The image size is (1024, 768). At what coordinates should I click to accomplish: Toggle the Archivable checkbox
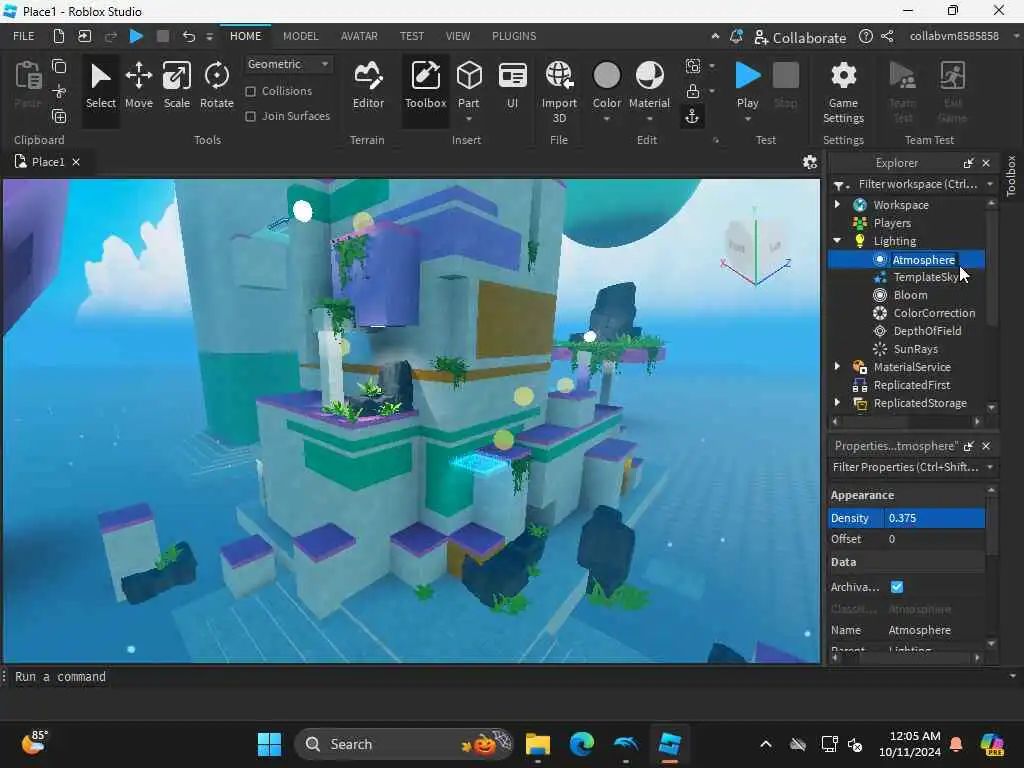[x=897, y=586]
